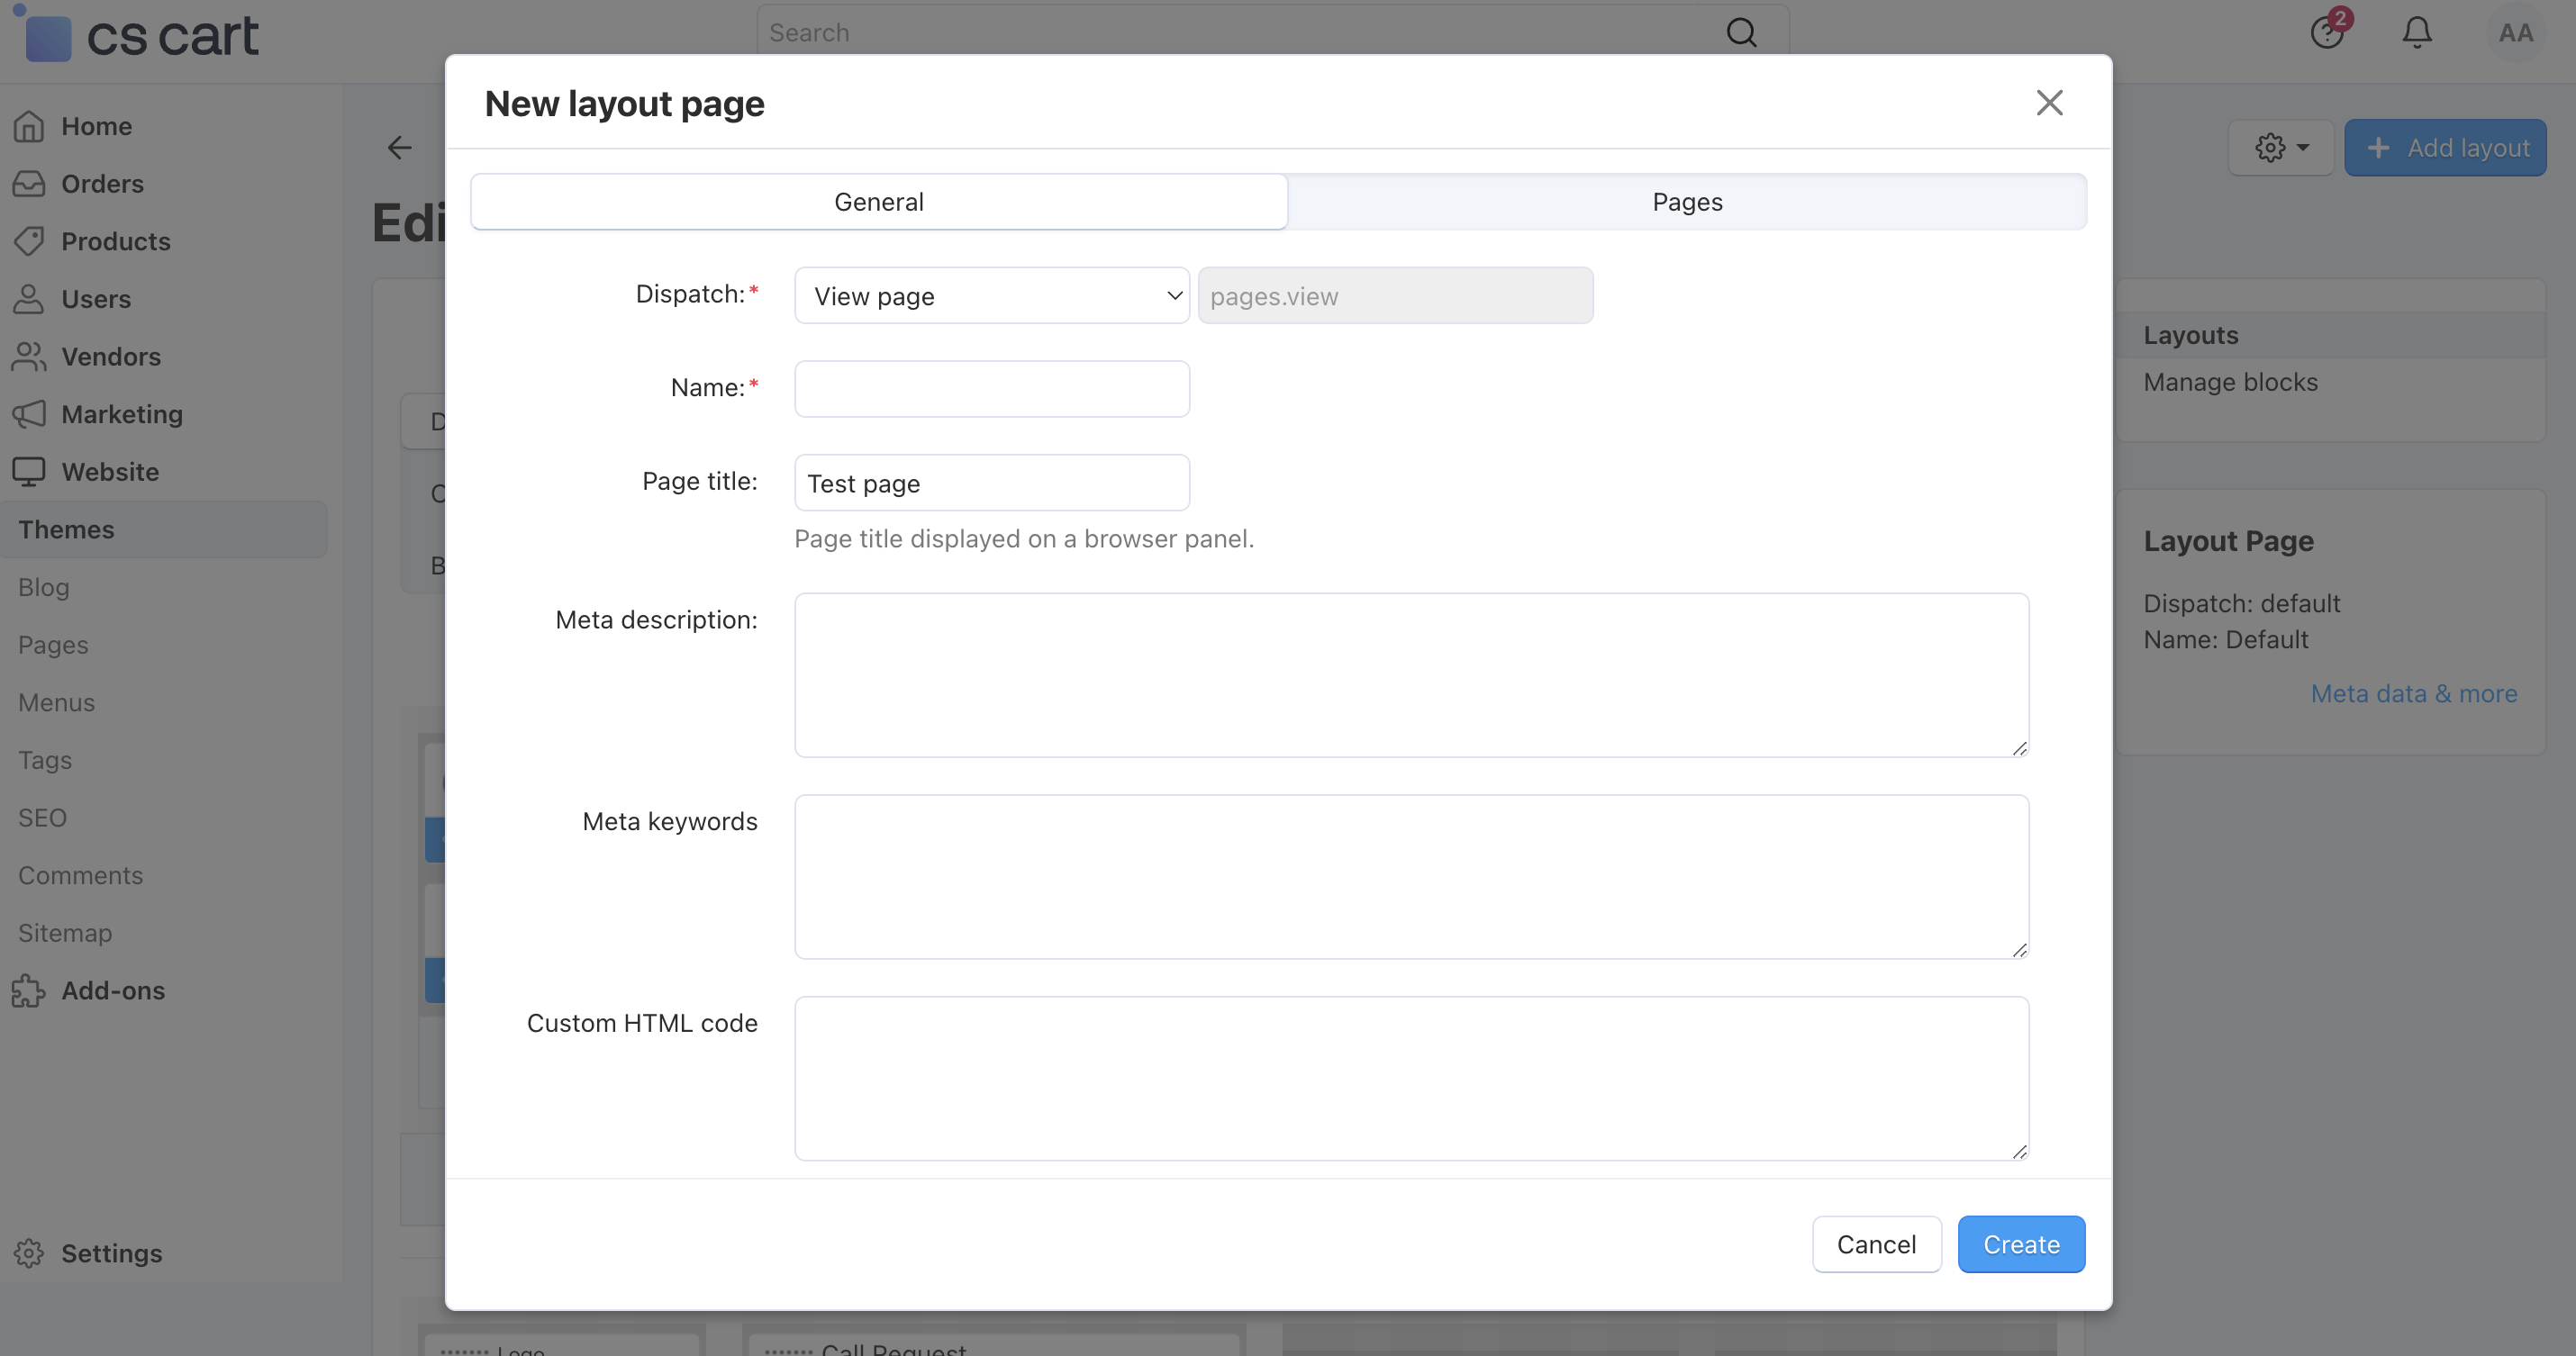Click the 'Name: Default' text

click(x=2225, y=639)
